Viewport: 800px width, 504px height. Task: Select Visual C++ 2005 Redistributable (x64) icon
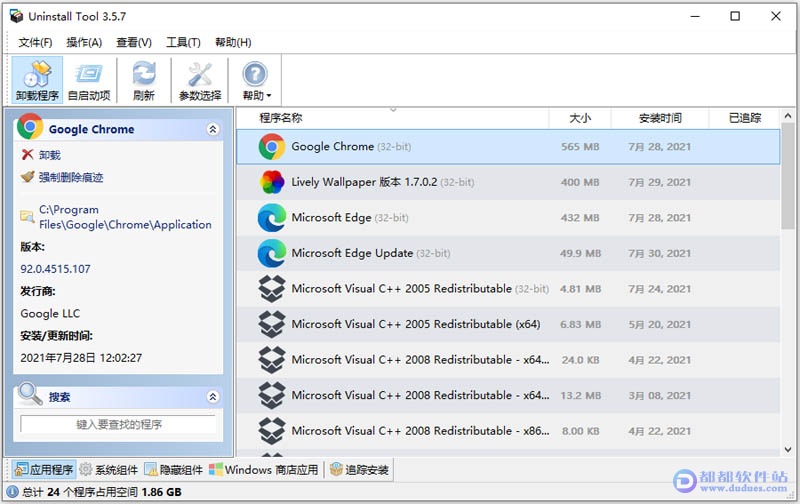271,324
